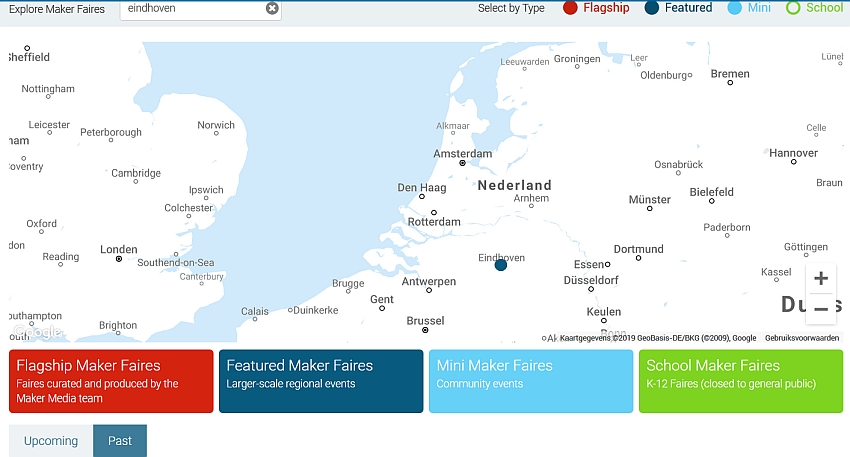Image resolution: width=850 pixels, height=457 pixels.
Task: Click the Eindhoven Featured faire marker
Action: [x=501, y=265]
